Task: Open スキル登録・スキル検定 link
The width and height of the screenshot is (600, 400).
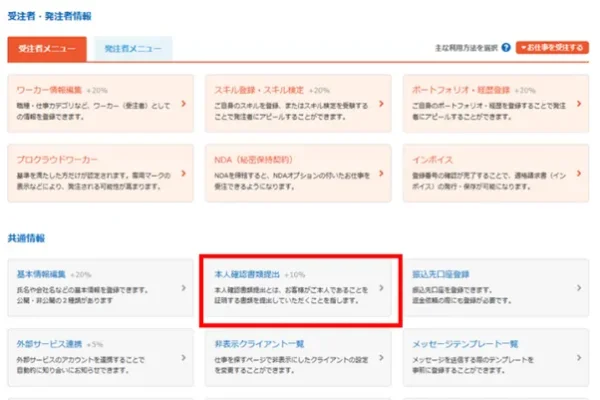Action: (259, 90)
